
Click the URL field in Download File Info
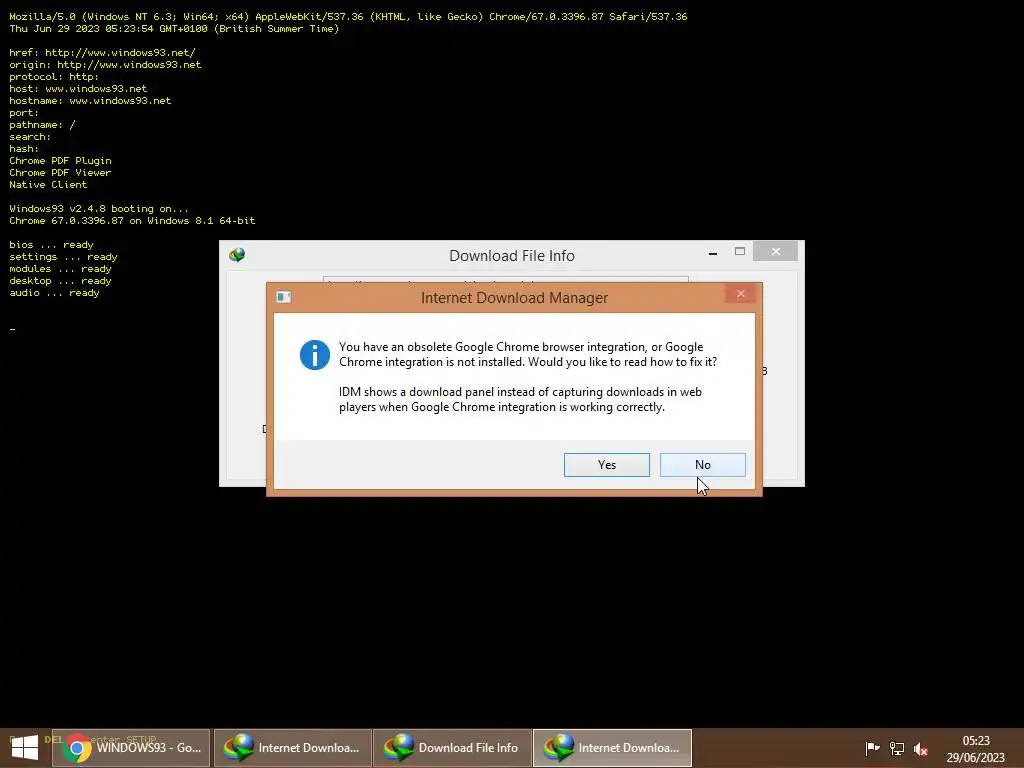(x=505, y=280)
